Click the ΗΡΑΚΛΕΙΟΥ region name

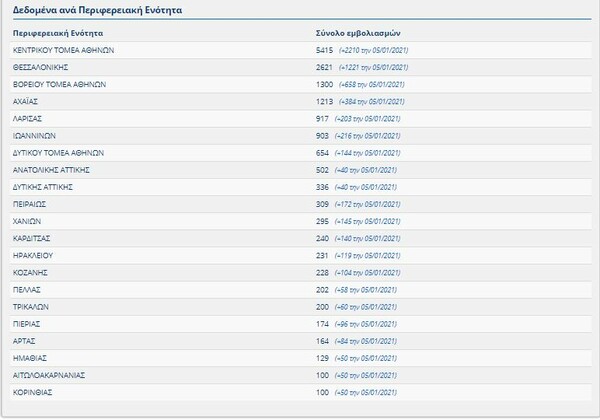(37, 256)
